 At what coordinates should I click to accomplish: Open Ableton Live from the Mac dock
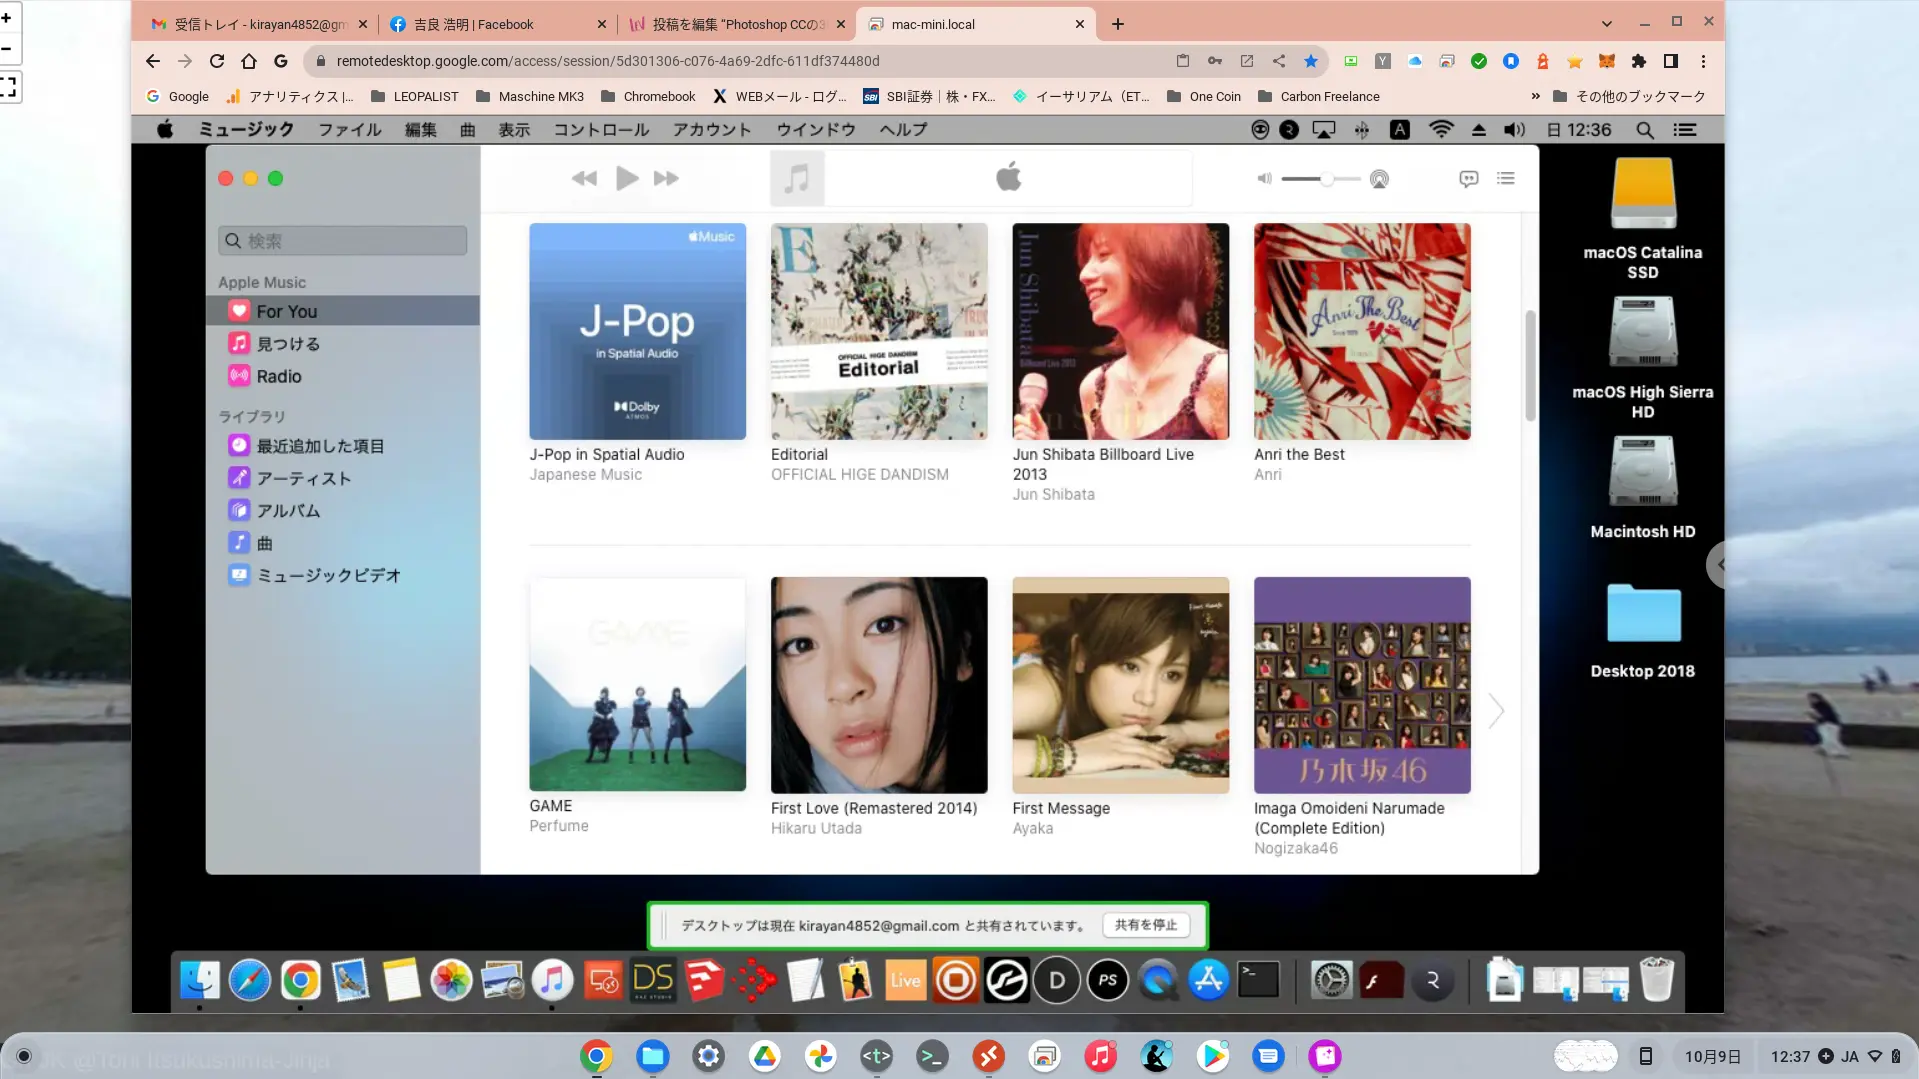(905, 980)
